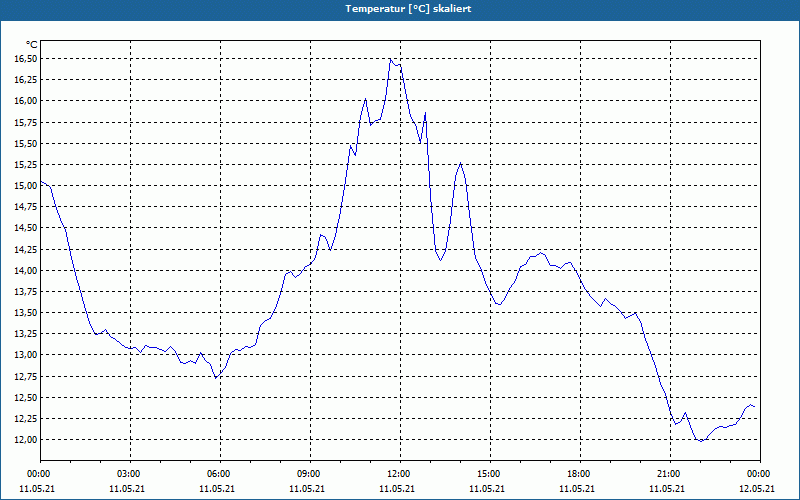Click the 12,75 y-axis value

26,377
